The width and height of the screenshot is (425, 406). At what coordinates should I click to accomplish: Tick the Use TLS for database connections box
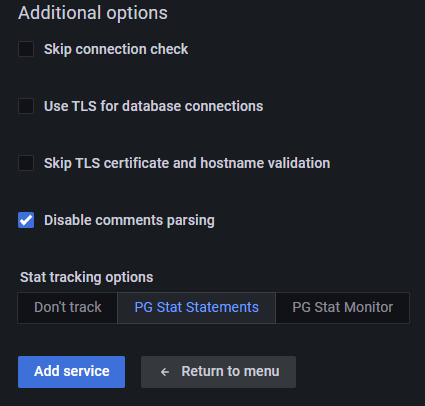pos(26,106)
